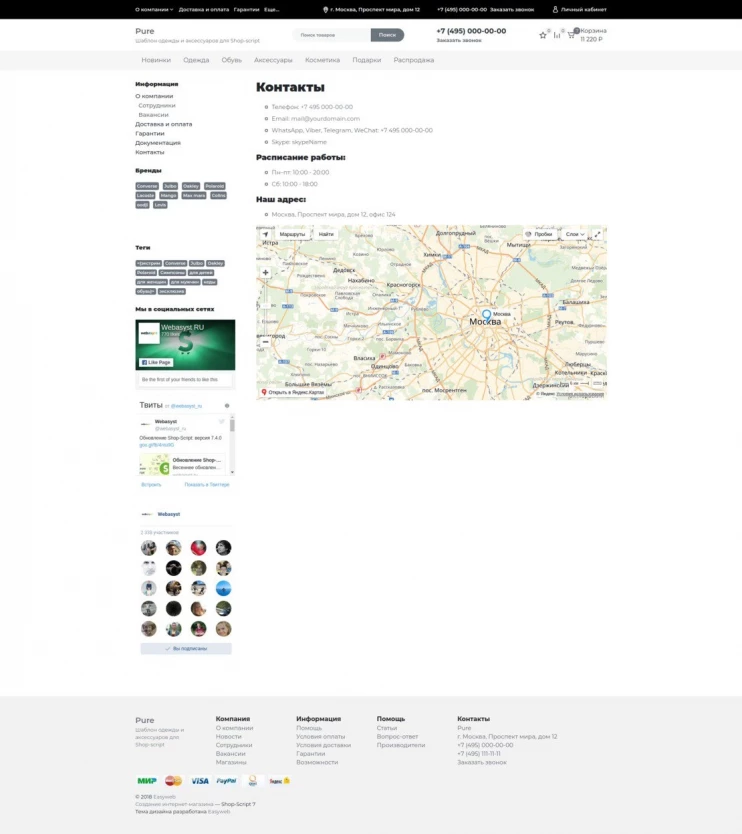Open the 'Аксессуары' category menu
The image size is (742, 834).
(x=273, y=60)
